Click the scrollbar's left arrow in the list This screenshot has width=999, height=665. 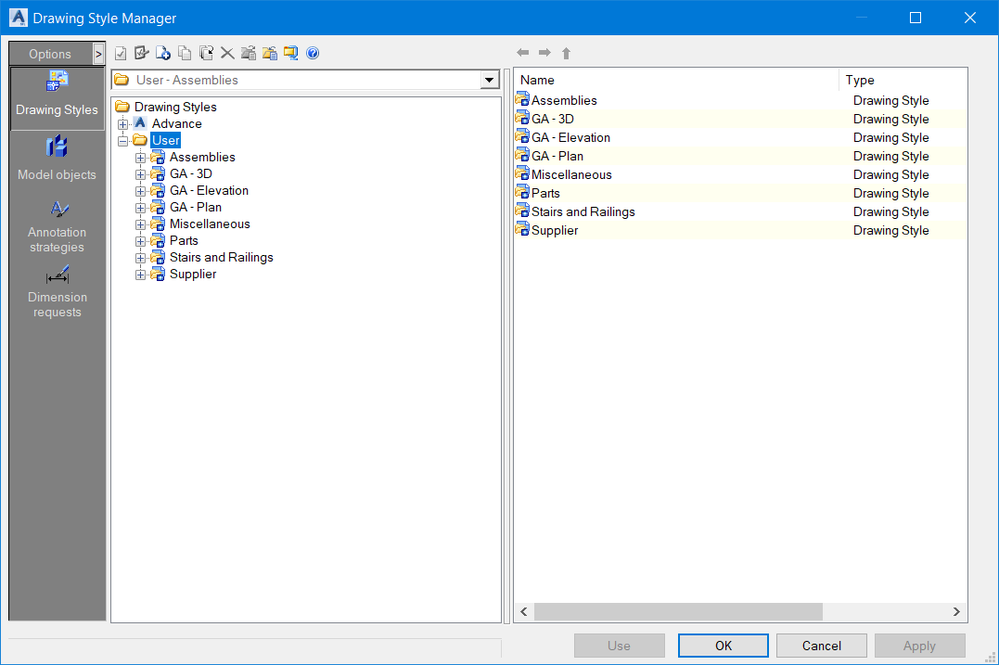pos(524,611)
